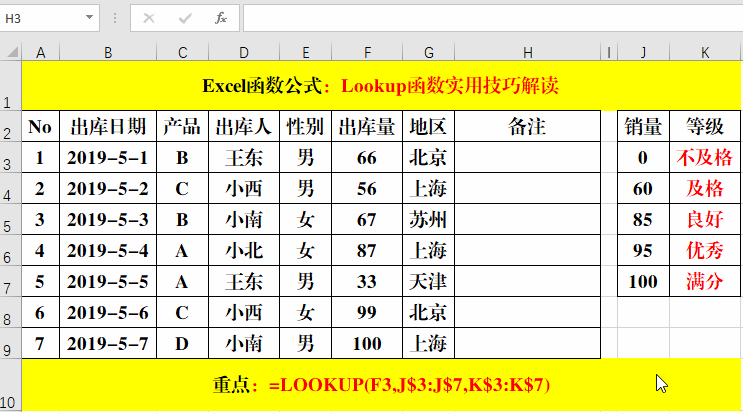This screenshot has width=743, height=412.
Task: Select column A header
Action: pos(41,52)
